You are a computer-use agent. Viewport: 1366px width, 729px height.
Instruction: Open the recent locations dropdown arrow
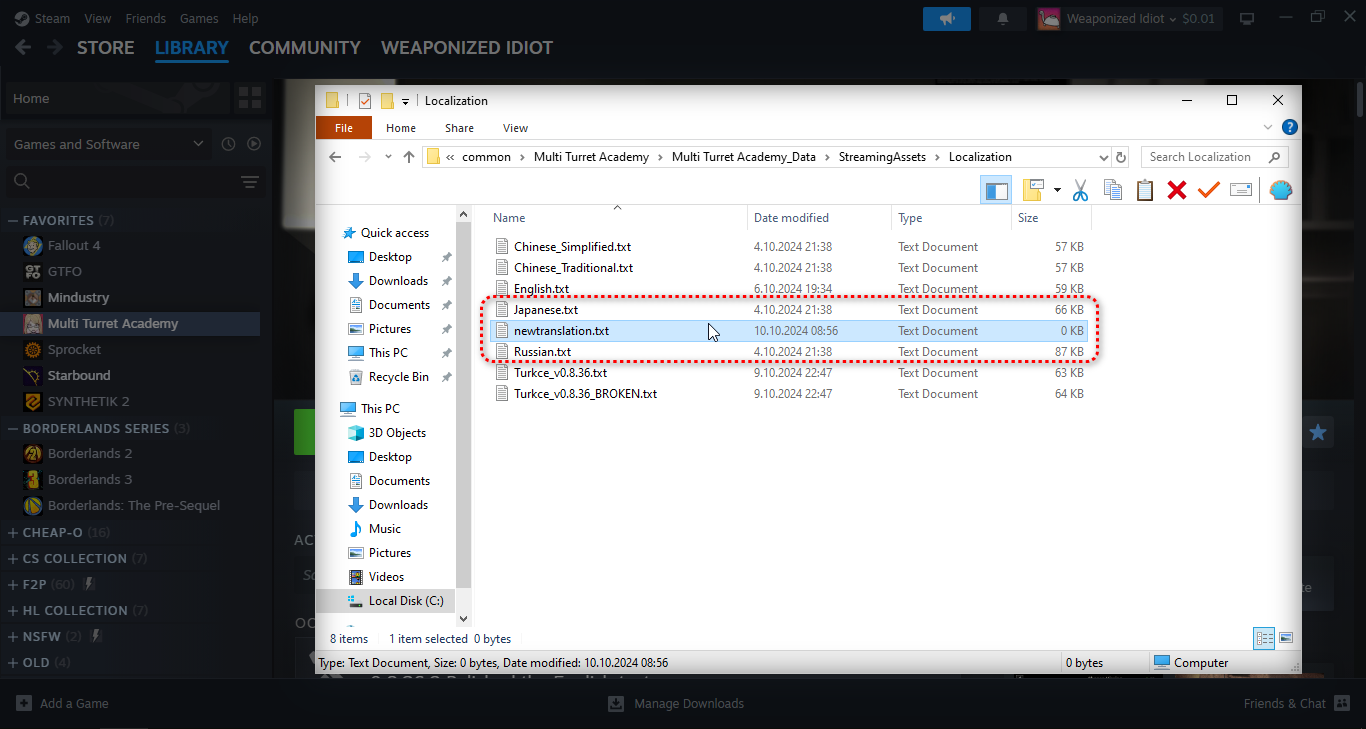[386, 158]
